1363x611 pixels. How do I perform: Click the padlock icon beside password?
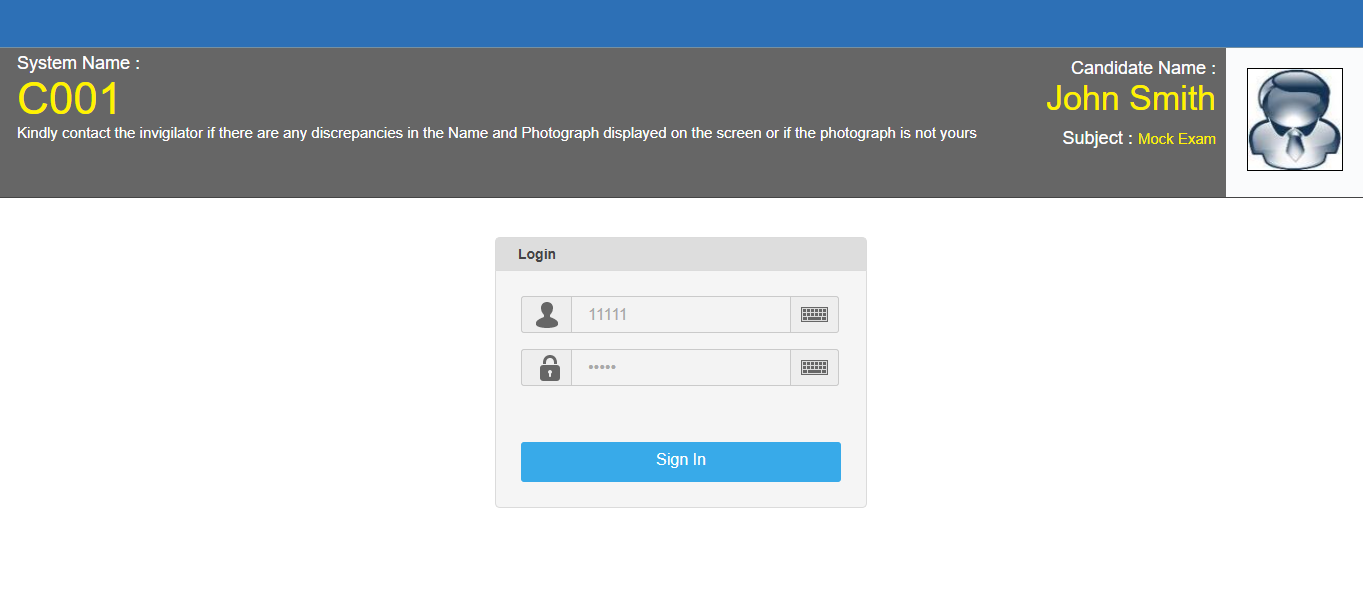point(549,368)
